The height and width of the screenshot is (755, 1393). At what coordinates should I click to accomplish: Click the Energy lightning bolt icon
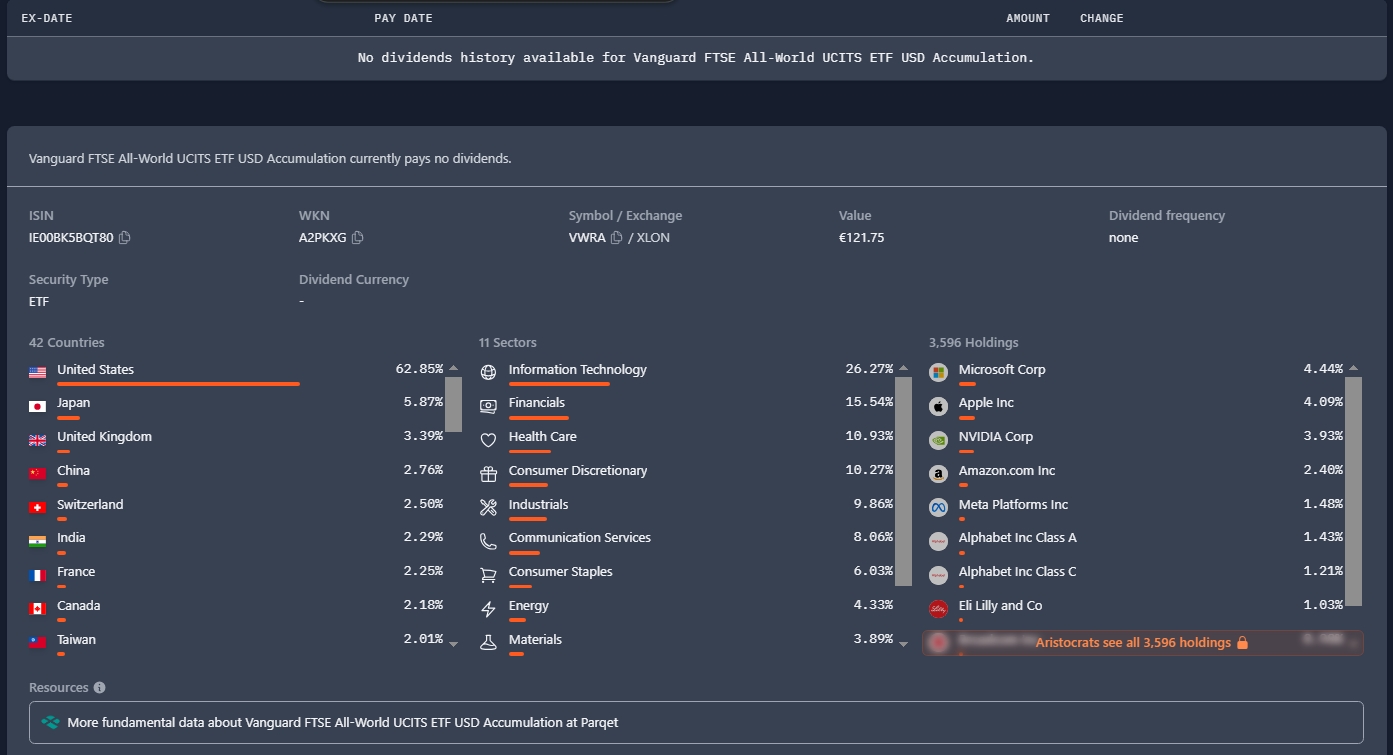point(488,609)
